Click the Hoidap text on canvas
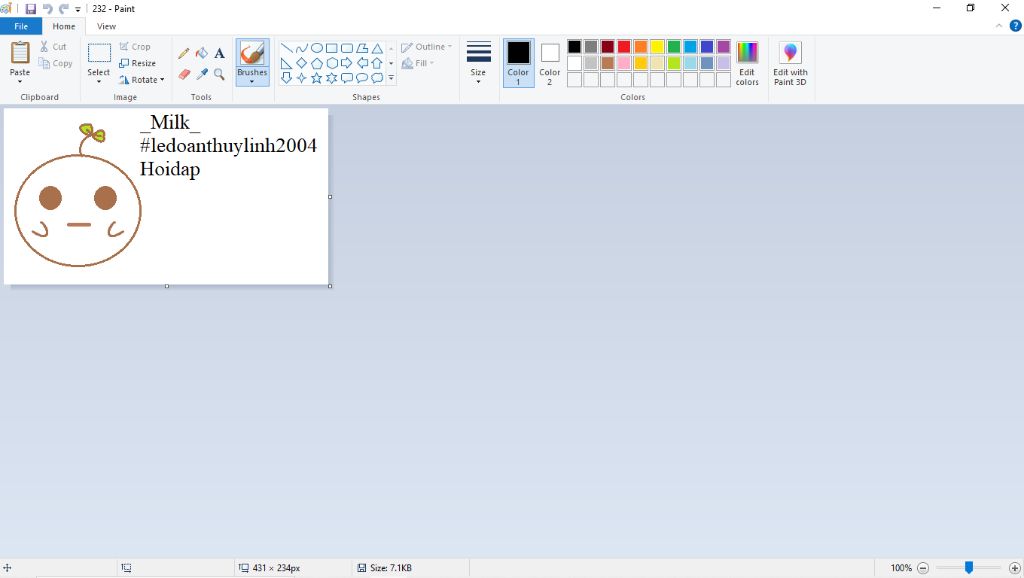Image resolution: width=1024 pixels, height=578 pixels. pyautogui.click(x=170, y=169)
